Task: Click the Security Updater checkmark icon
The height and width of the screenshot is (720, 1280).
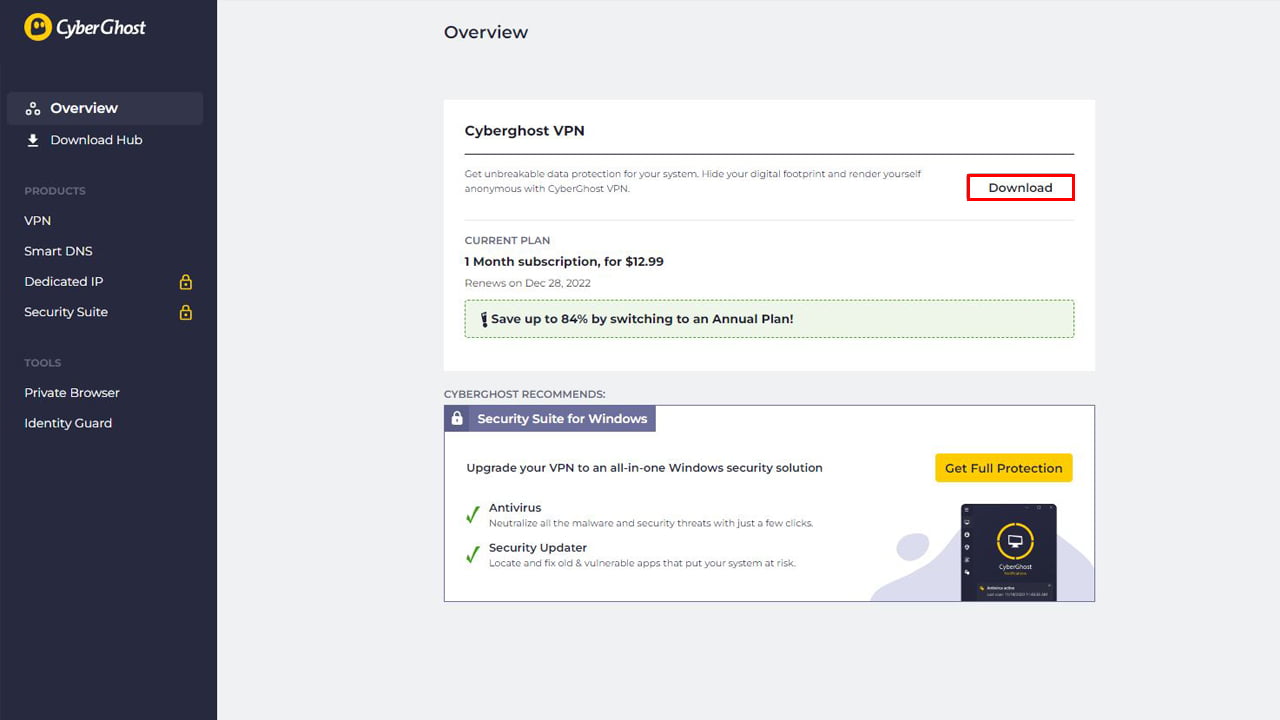Action: (x=473, y=555)
